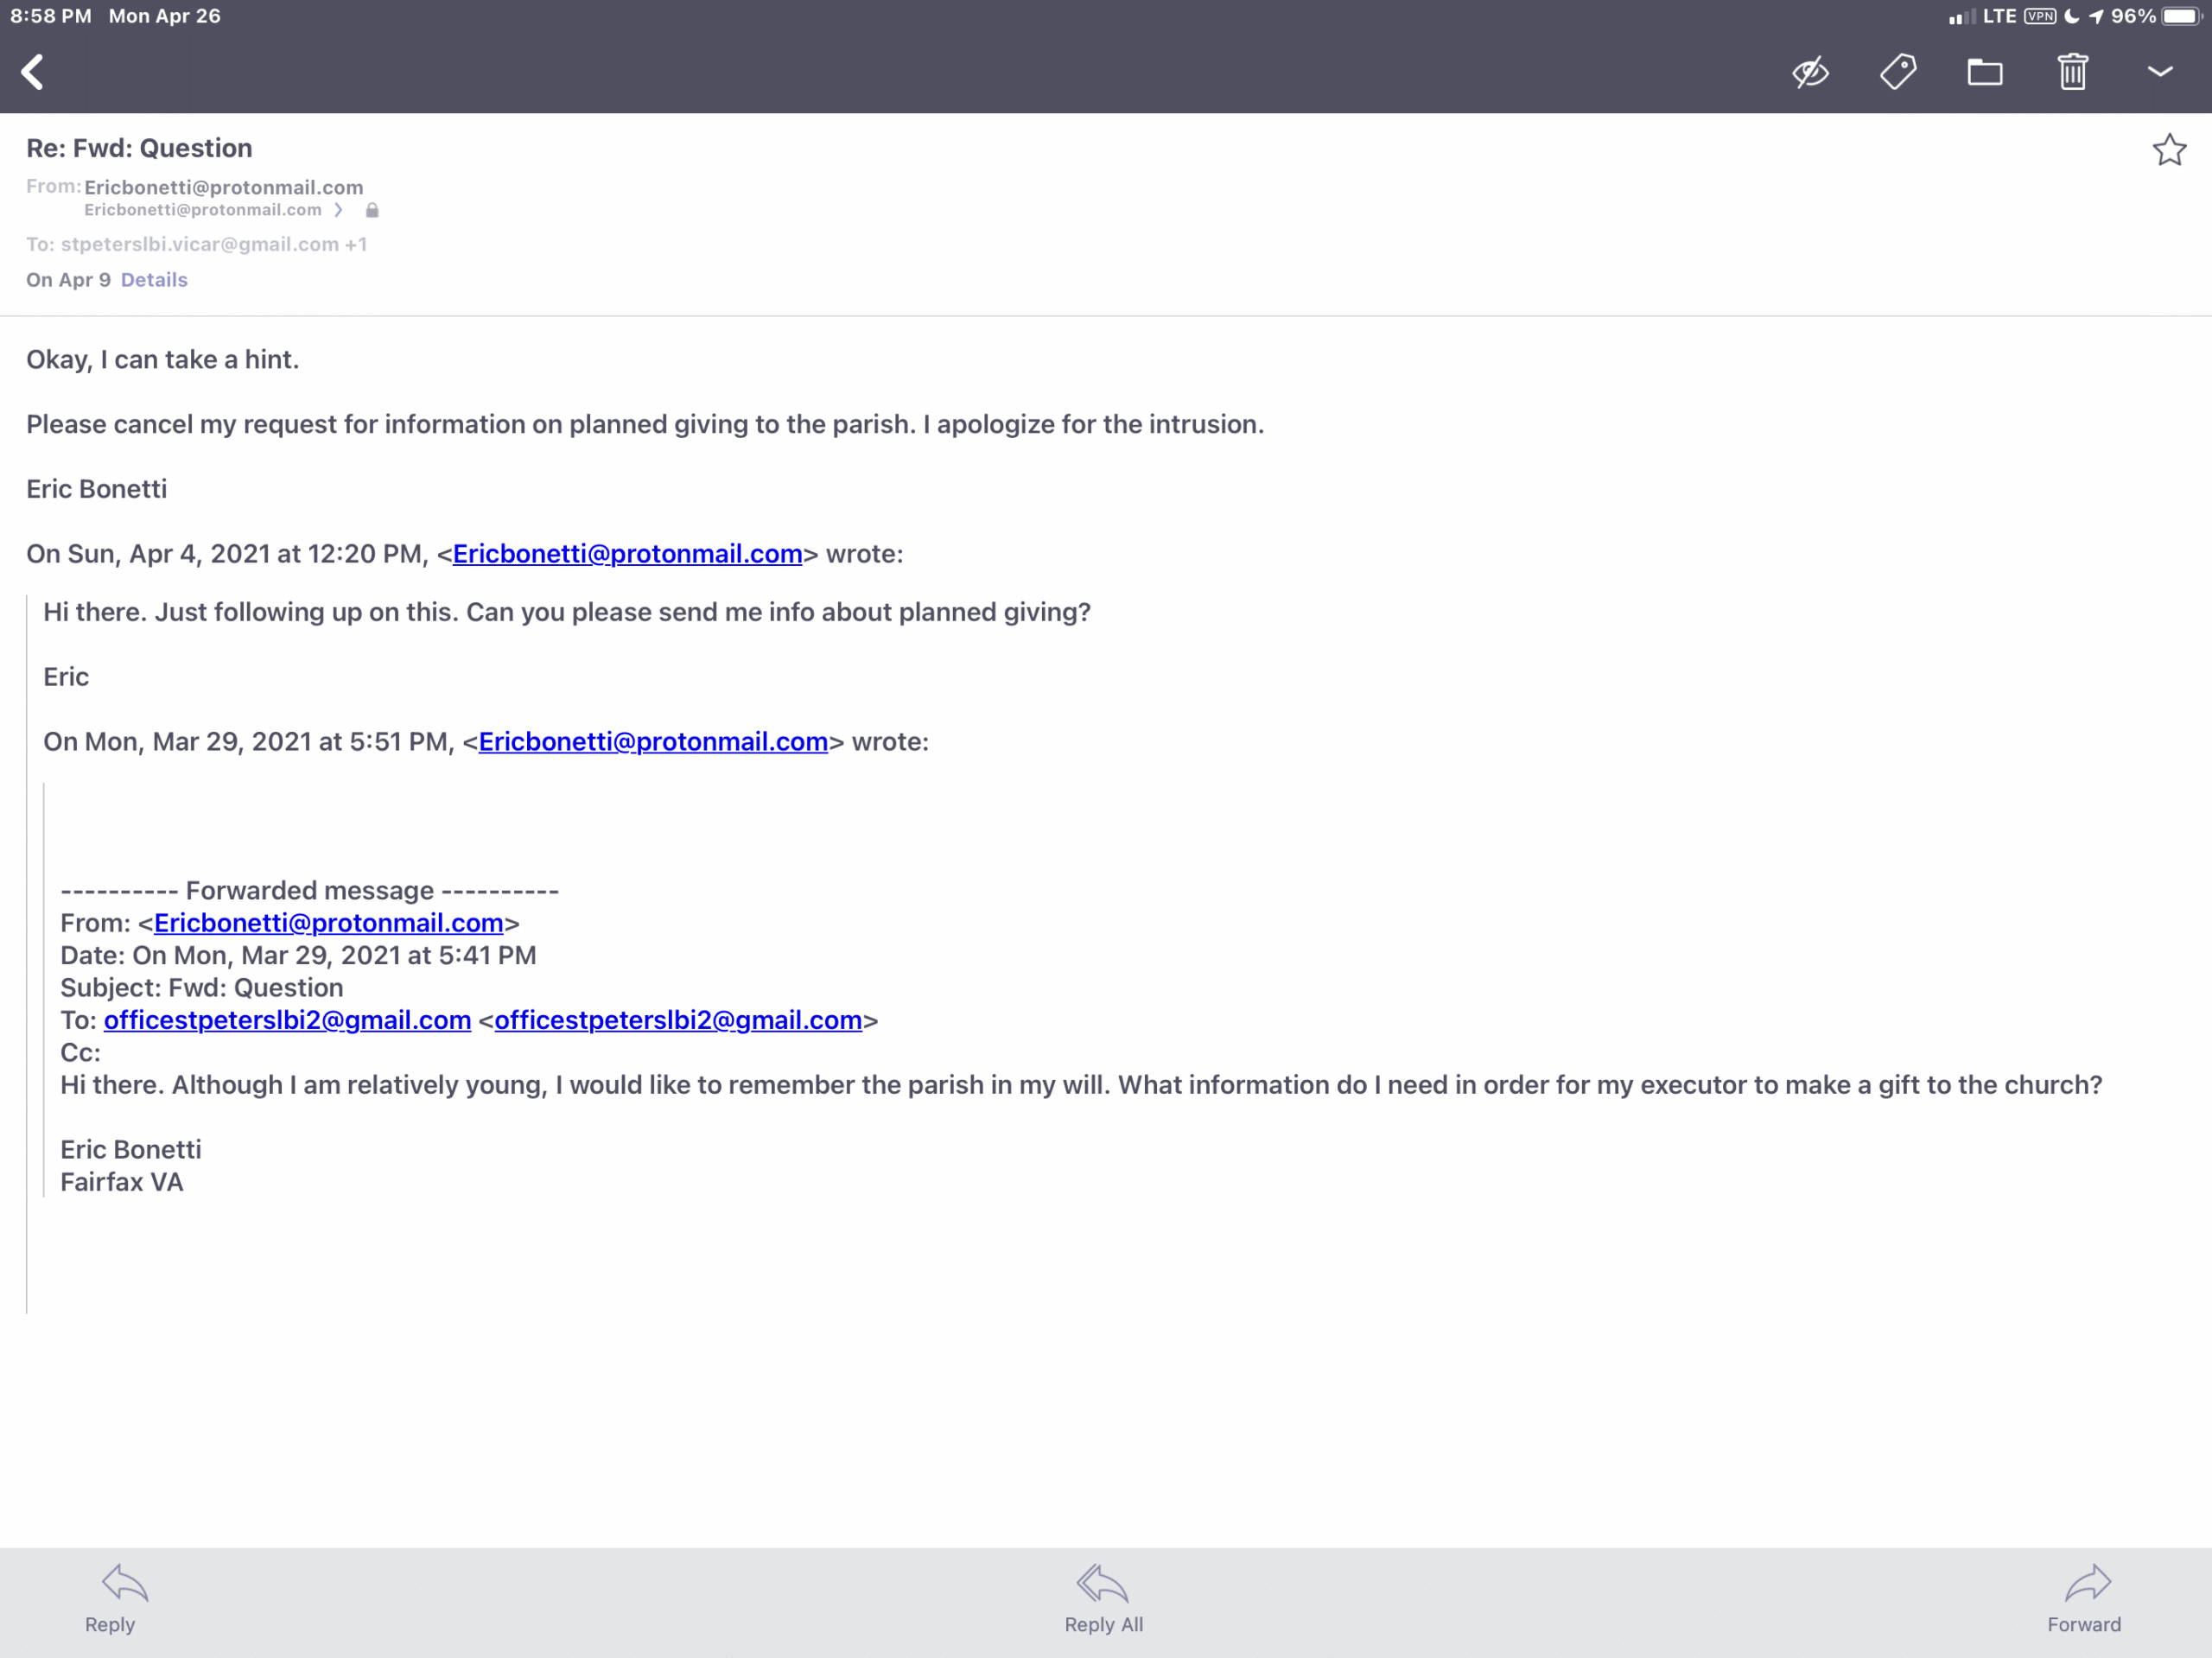Tap the Do Not Disturb moon icon

[2071, 16]
